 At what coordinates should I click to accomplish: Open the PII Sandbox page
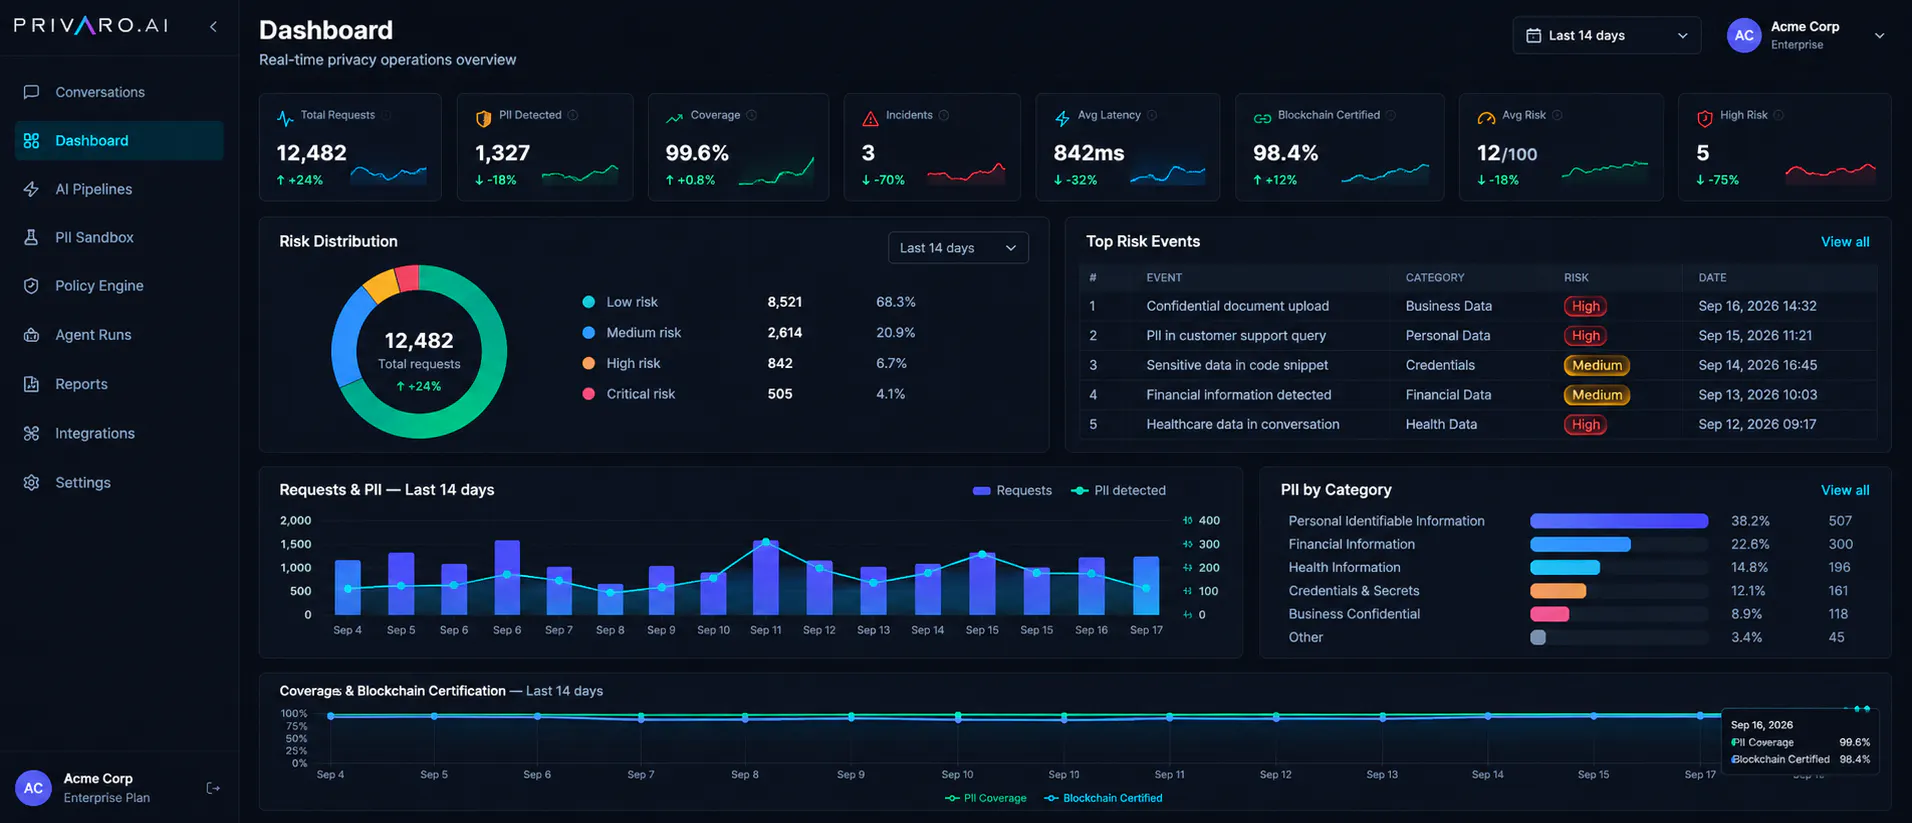pyautogui.click(x=119, y=237)
